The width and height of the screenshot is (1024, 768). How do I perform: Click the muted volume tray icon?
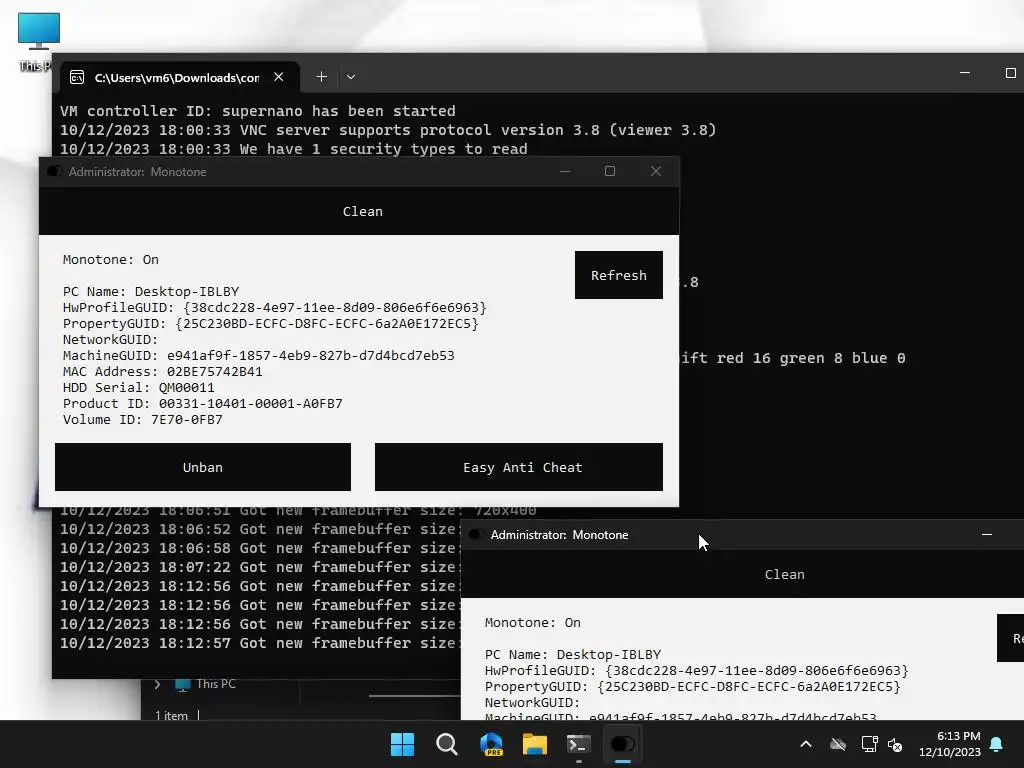click(x=895, y=744)
